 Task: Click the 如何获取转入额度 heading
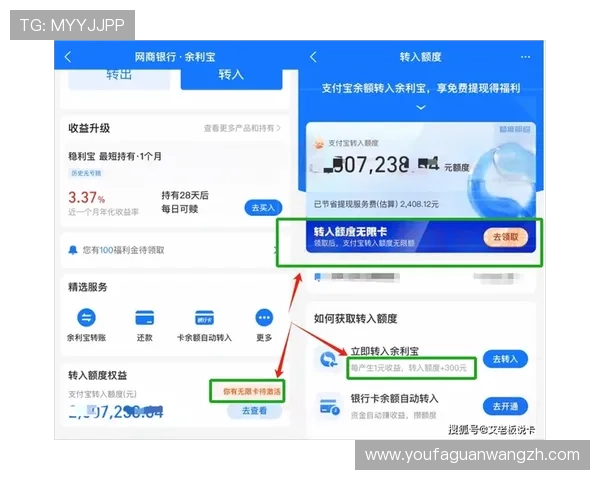pyautogui.click(x=355, y=318)
